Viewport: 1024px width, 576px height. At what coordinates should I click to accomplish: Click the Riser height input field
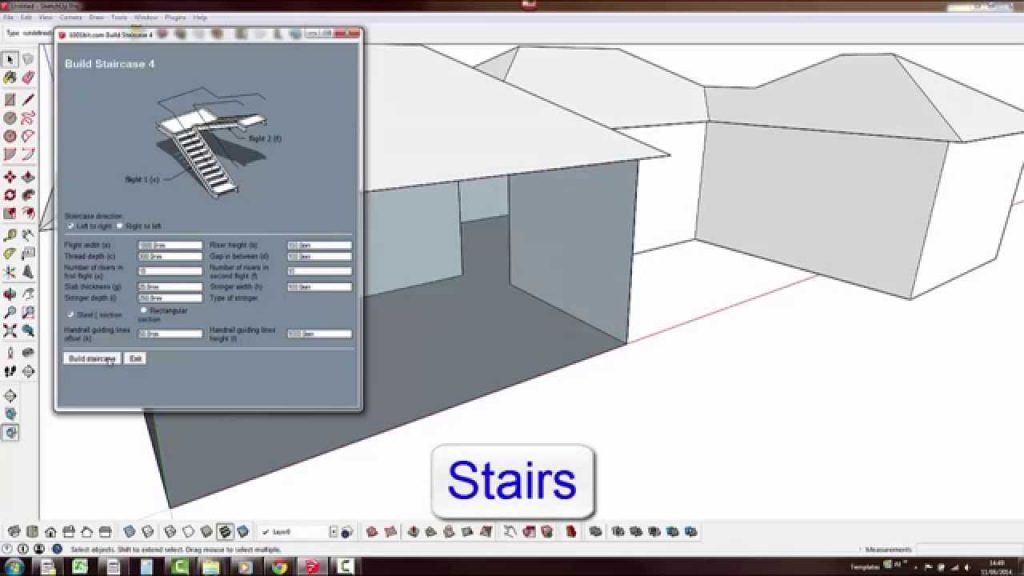coord(319,245)
